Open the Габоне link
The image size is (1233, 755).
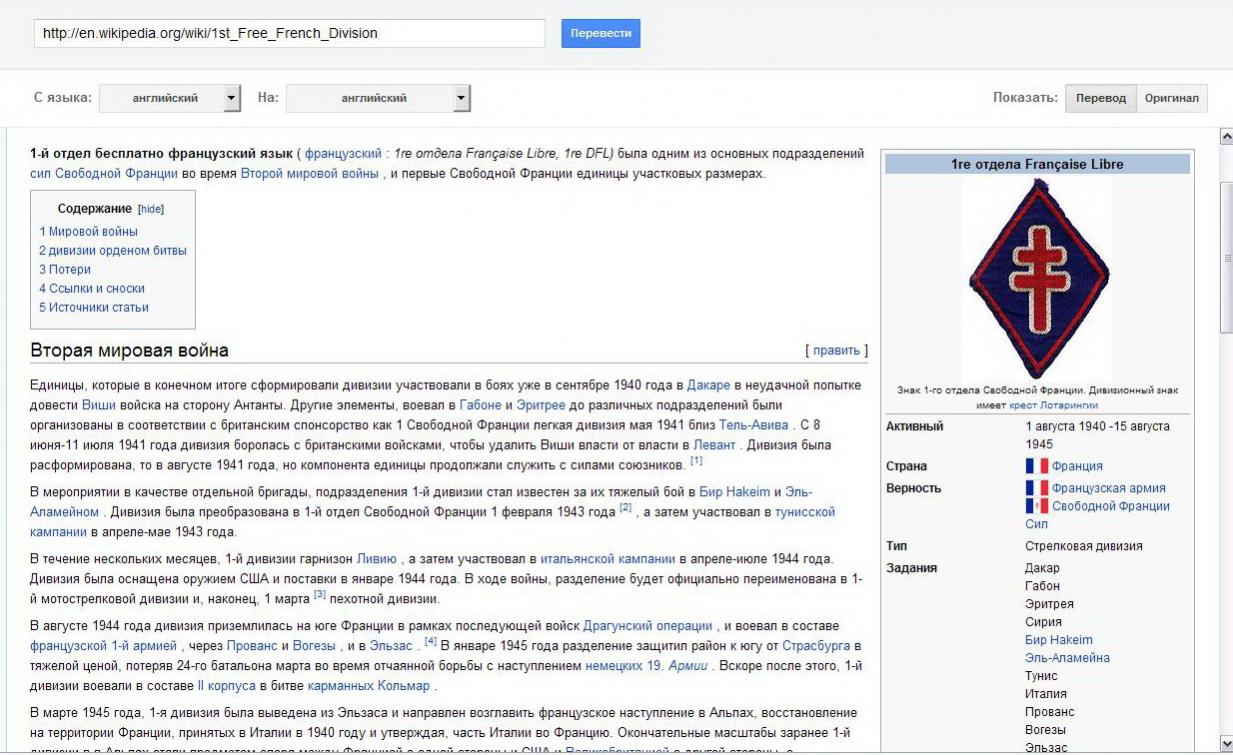480,405
